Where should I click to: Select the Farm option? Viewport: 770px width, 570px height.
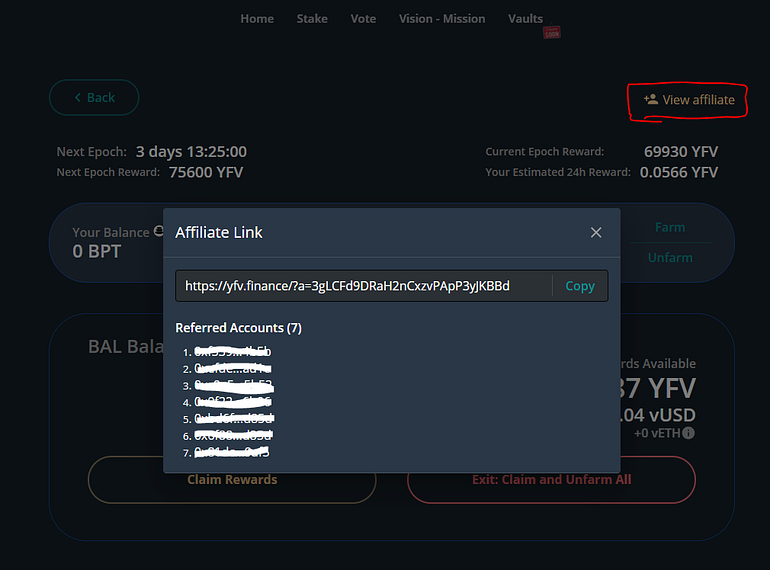[670, 227]
